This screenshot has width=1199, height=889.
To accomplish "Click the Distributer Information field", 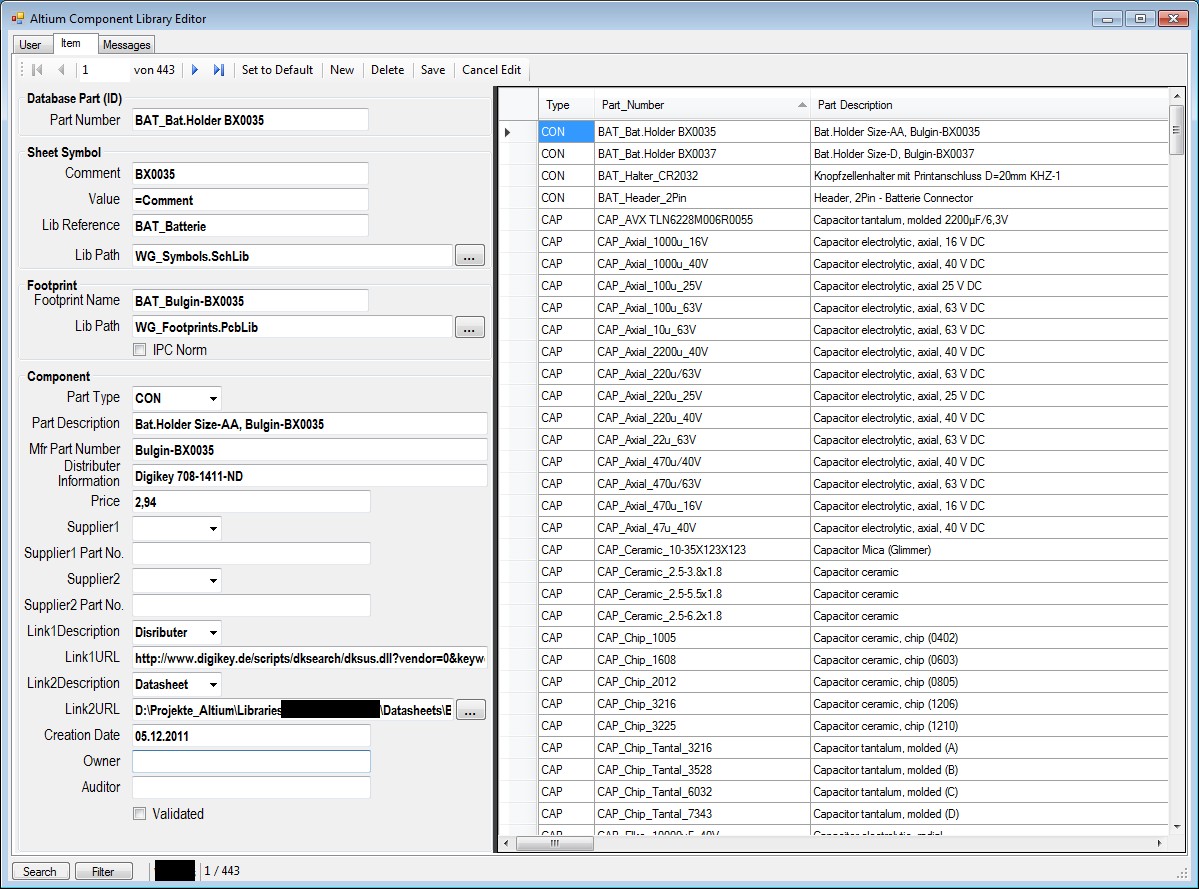I will pos(310,475).
